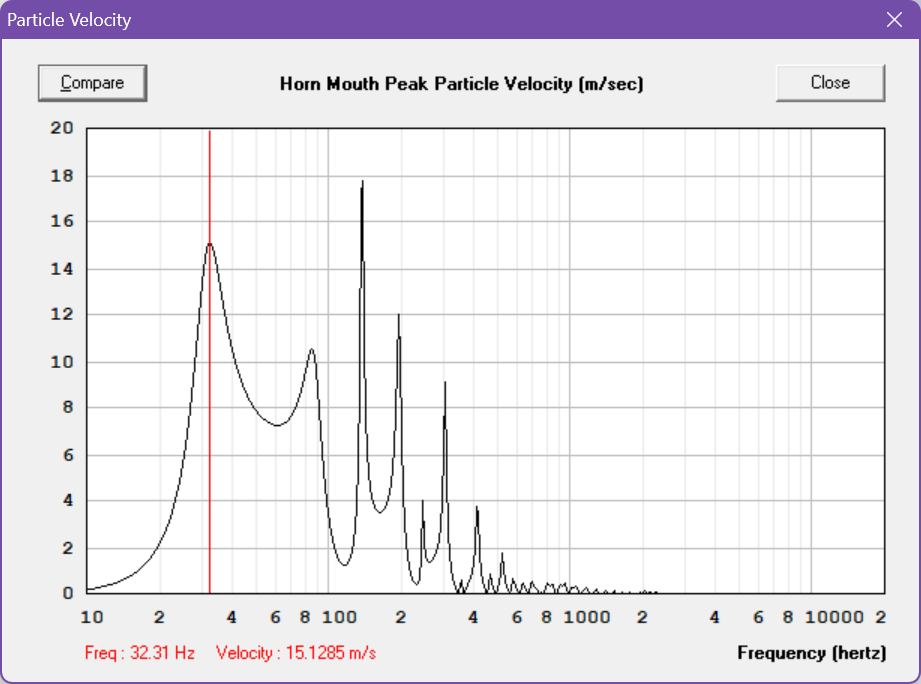Click the 16 label on the velocity axis
921x684 pixels.
click(62, 221)
